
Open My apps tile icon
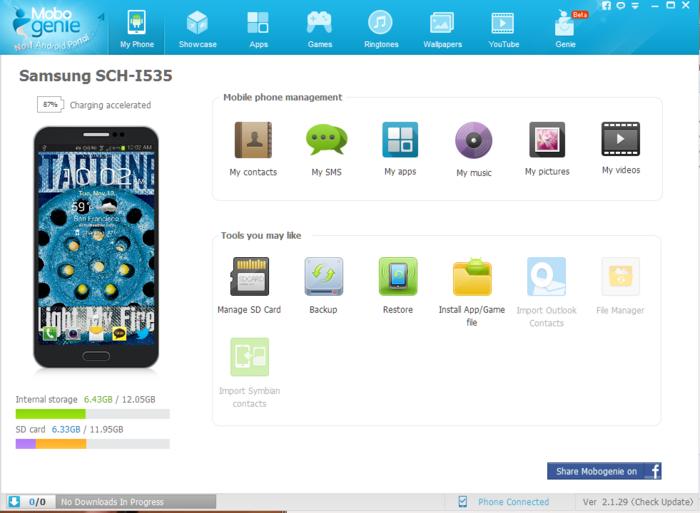coord(400,140)
